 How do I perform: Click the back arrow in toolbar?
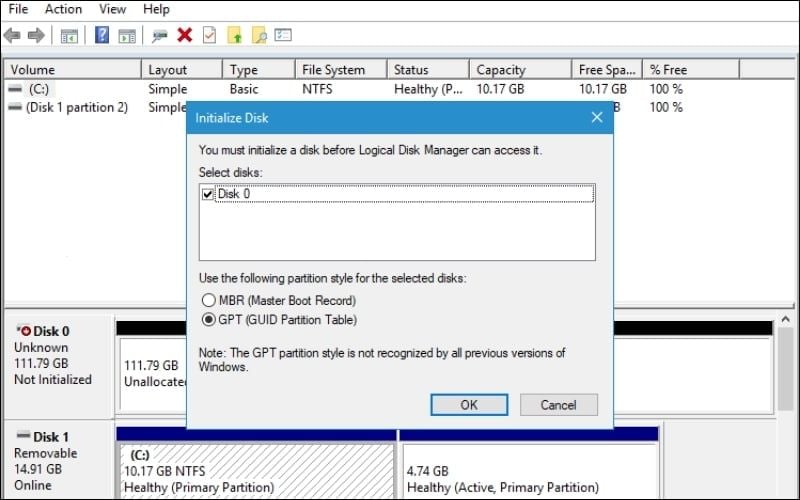(x=12, y=35)
